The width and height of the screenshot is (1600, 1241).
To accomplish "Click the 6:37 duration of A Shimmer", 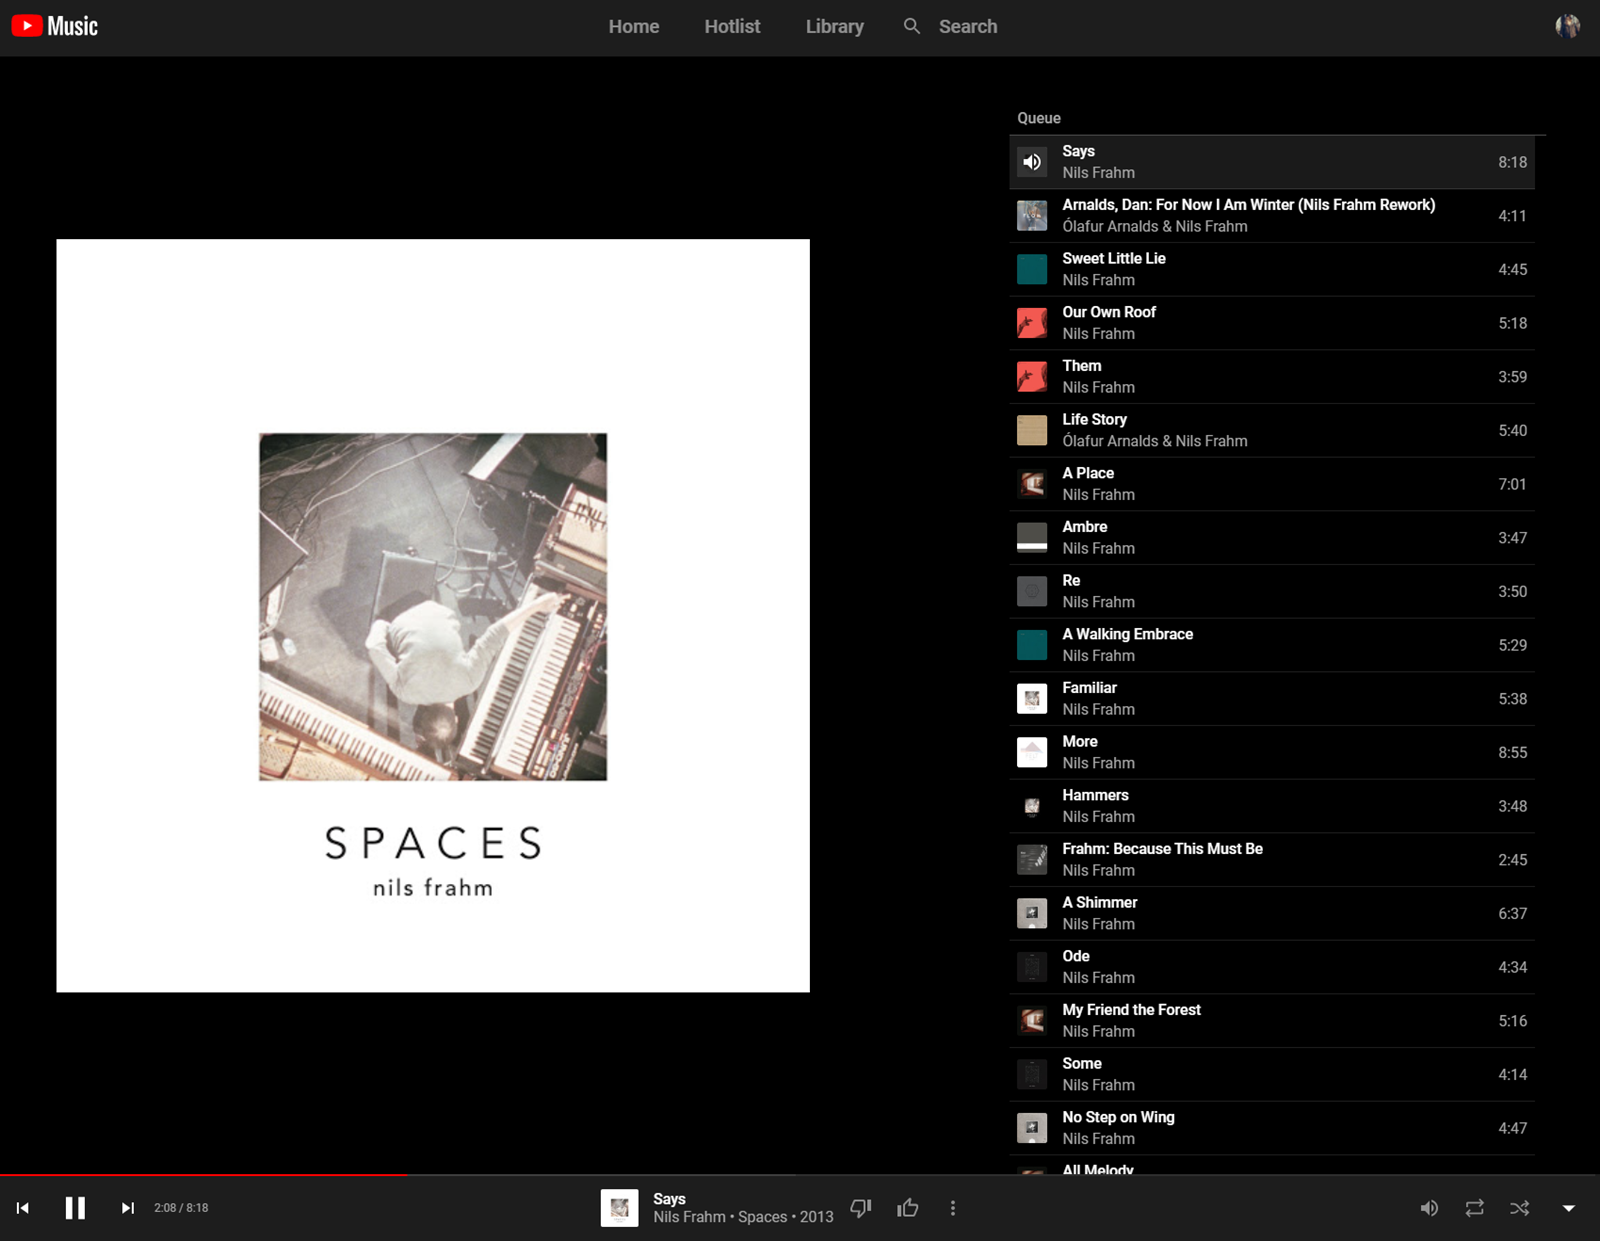I will [1512, 913].
